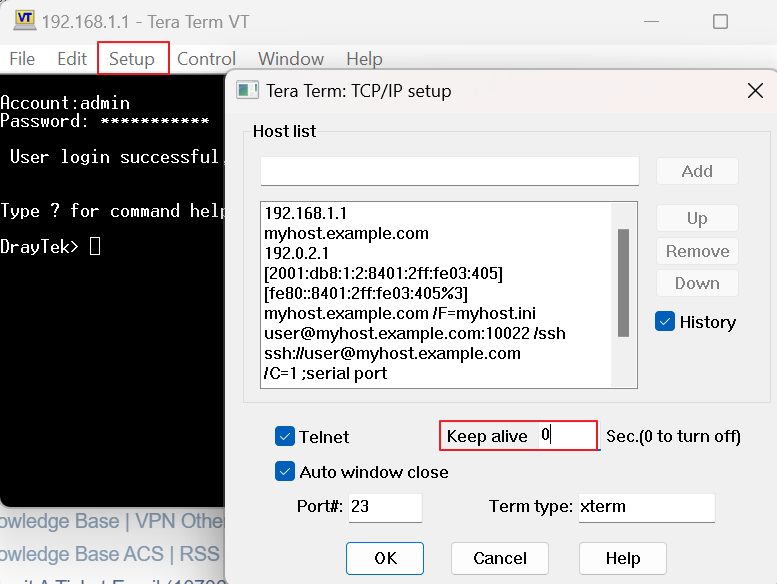This screenshot has height=584, width=777.
Task: Click the Keep alive seconds field
Action: [567, 436]
